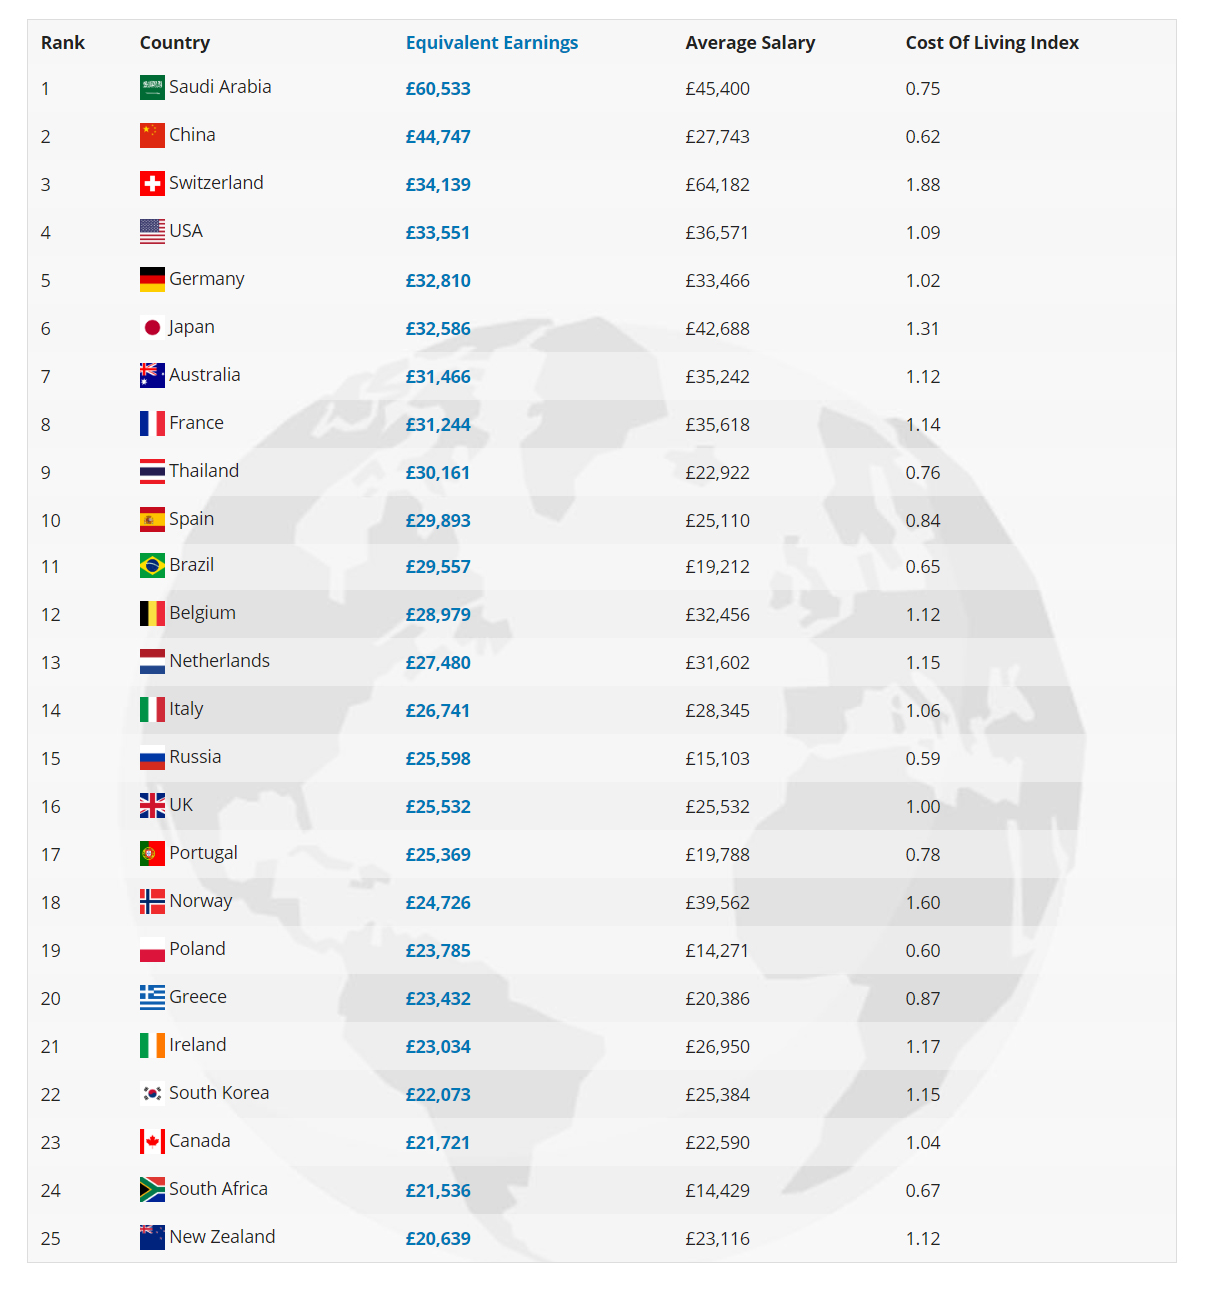Click the Cost Of Living Index header

pos(992,43)
